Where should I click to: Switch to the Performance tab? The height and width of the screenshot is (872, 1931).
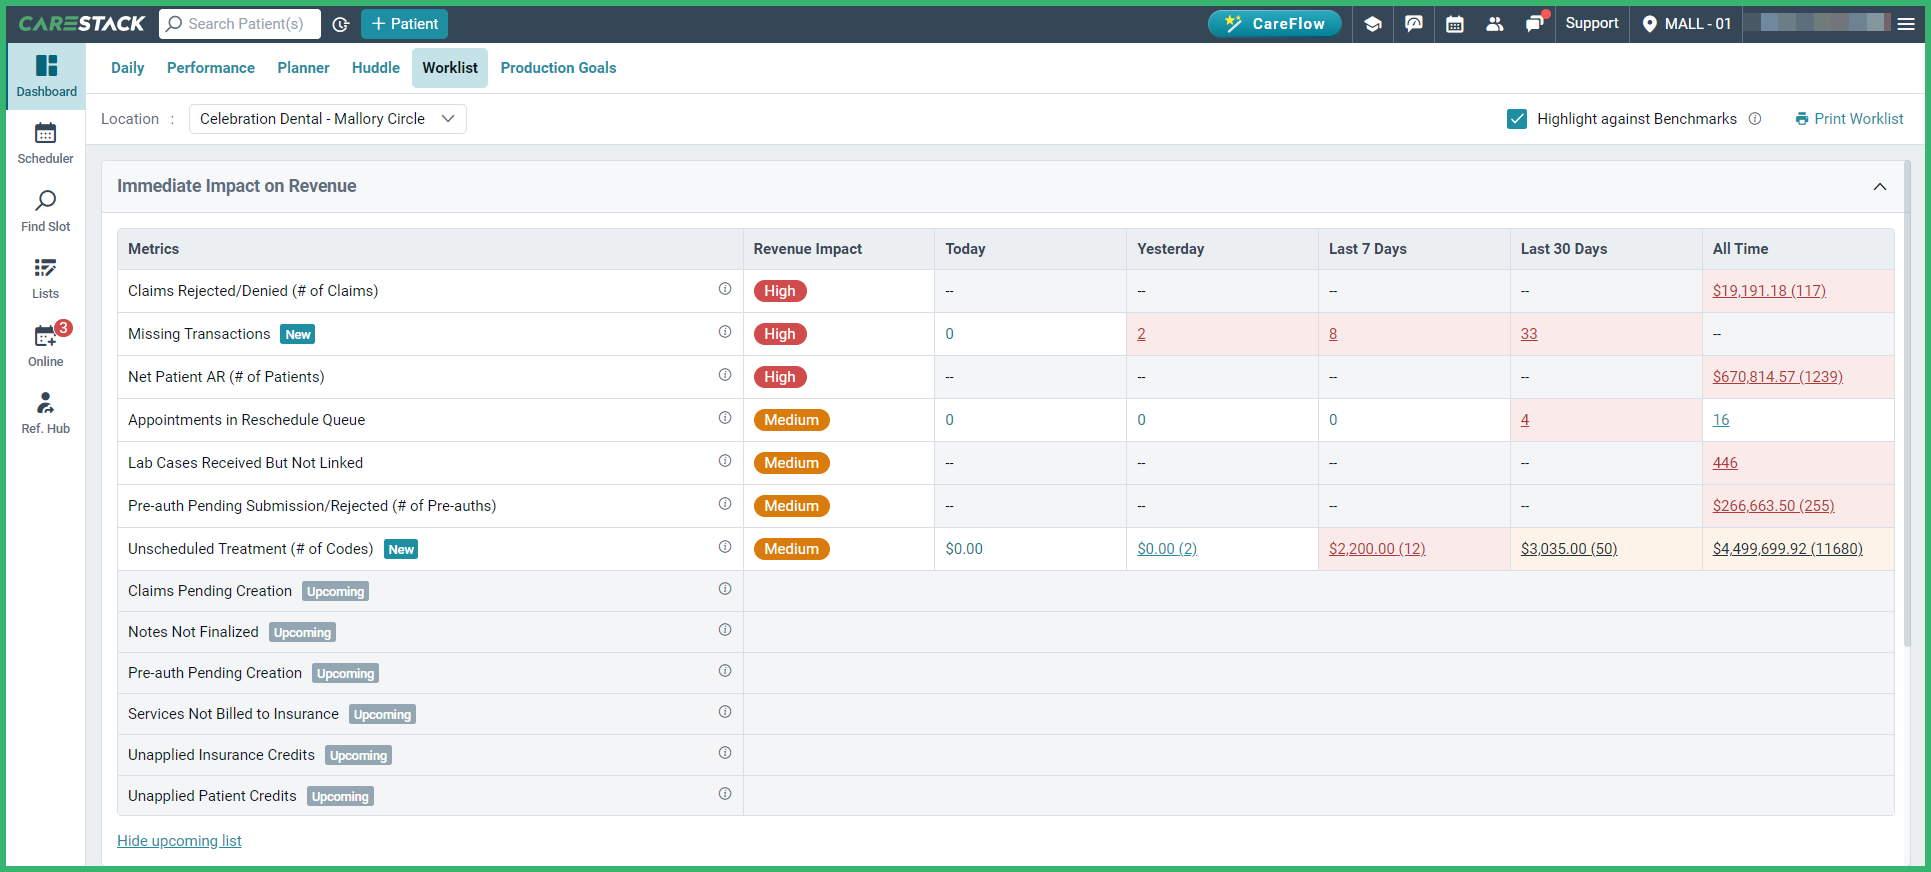tap(210, 68)
